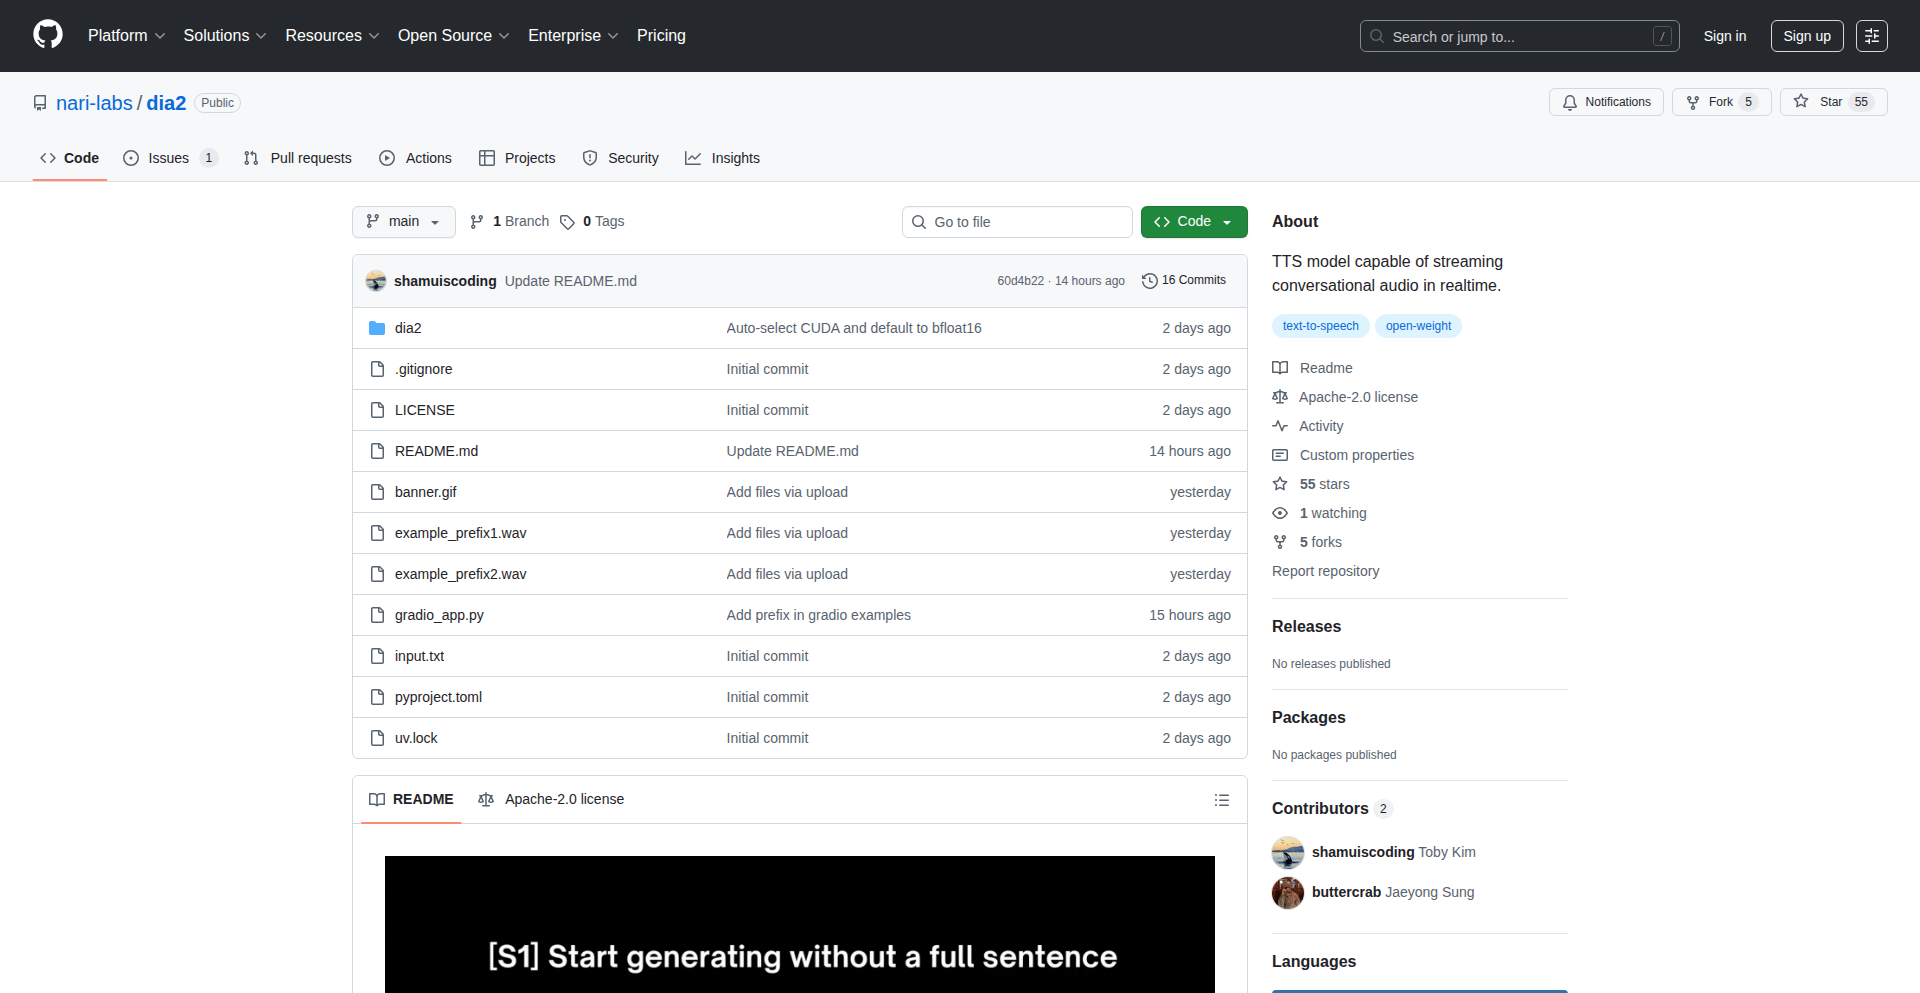Click the Sign up button

tap(1806, 36)
